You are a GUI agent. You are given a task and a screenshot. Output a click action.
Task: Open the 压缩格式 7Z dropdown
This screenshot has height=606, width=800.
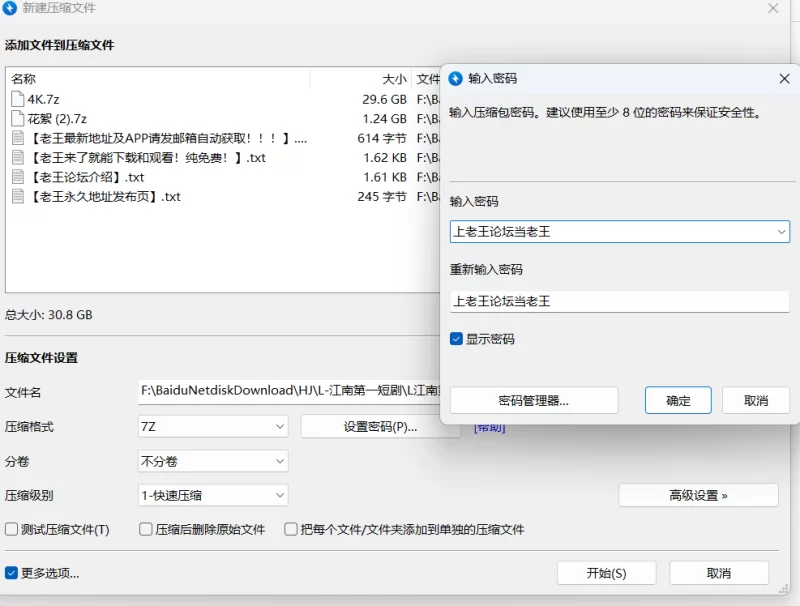213,426
